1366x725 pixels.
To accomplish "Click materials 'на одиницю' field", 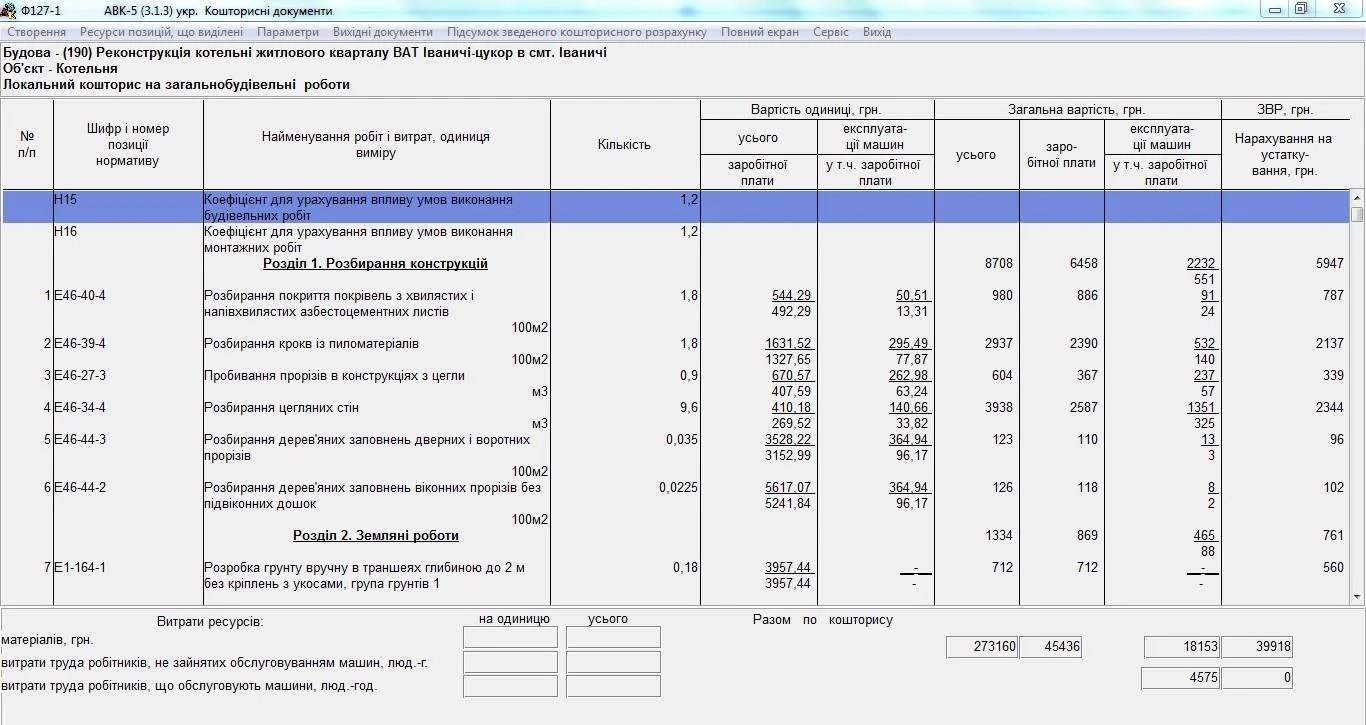I will tap(511, 637).
